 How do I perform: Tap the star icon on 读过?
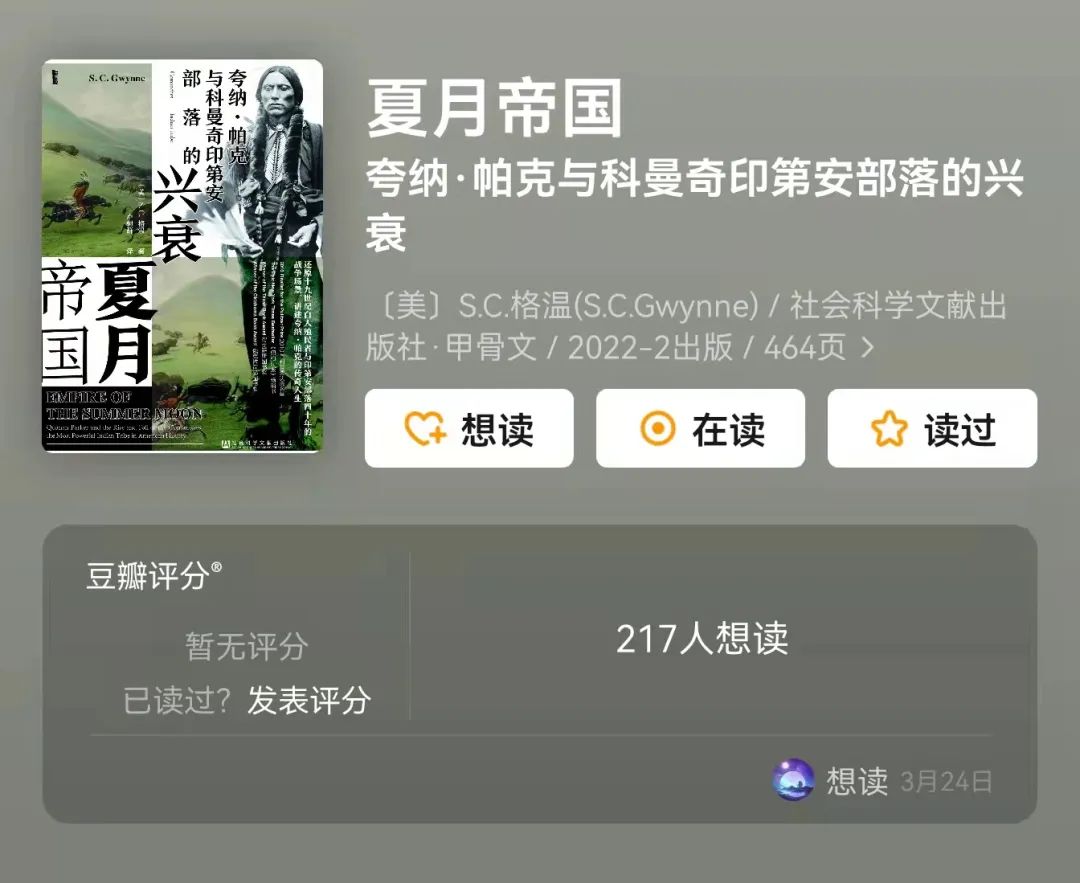(x=889, y=428)
